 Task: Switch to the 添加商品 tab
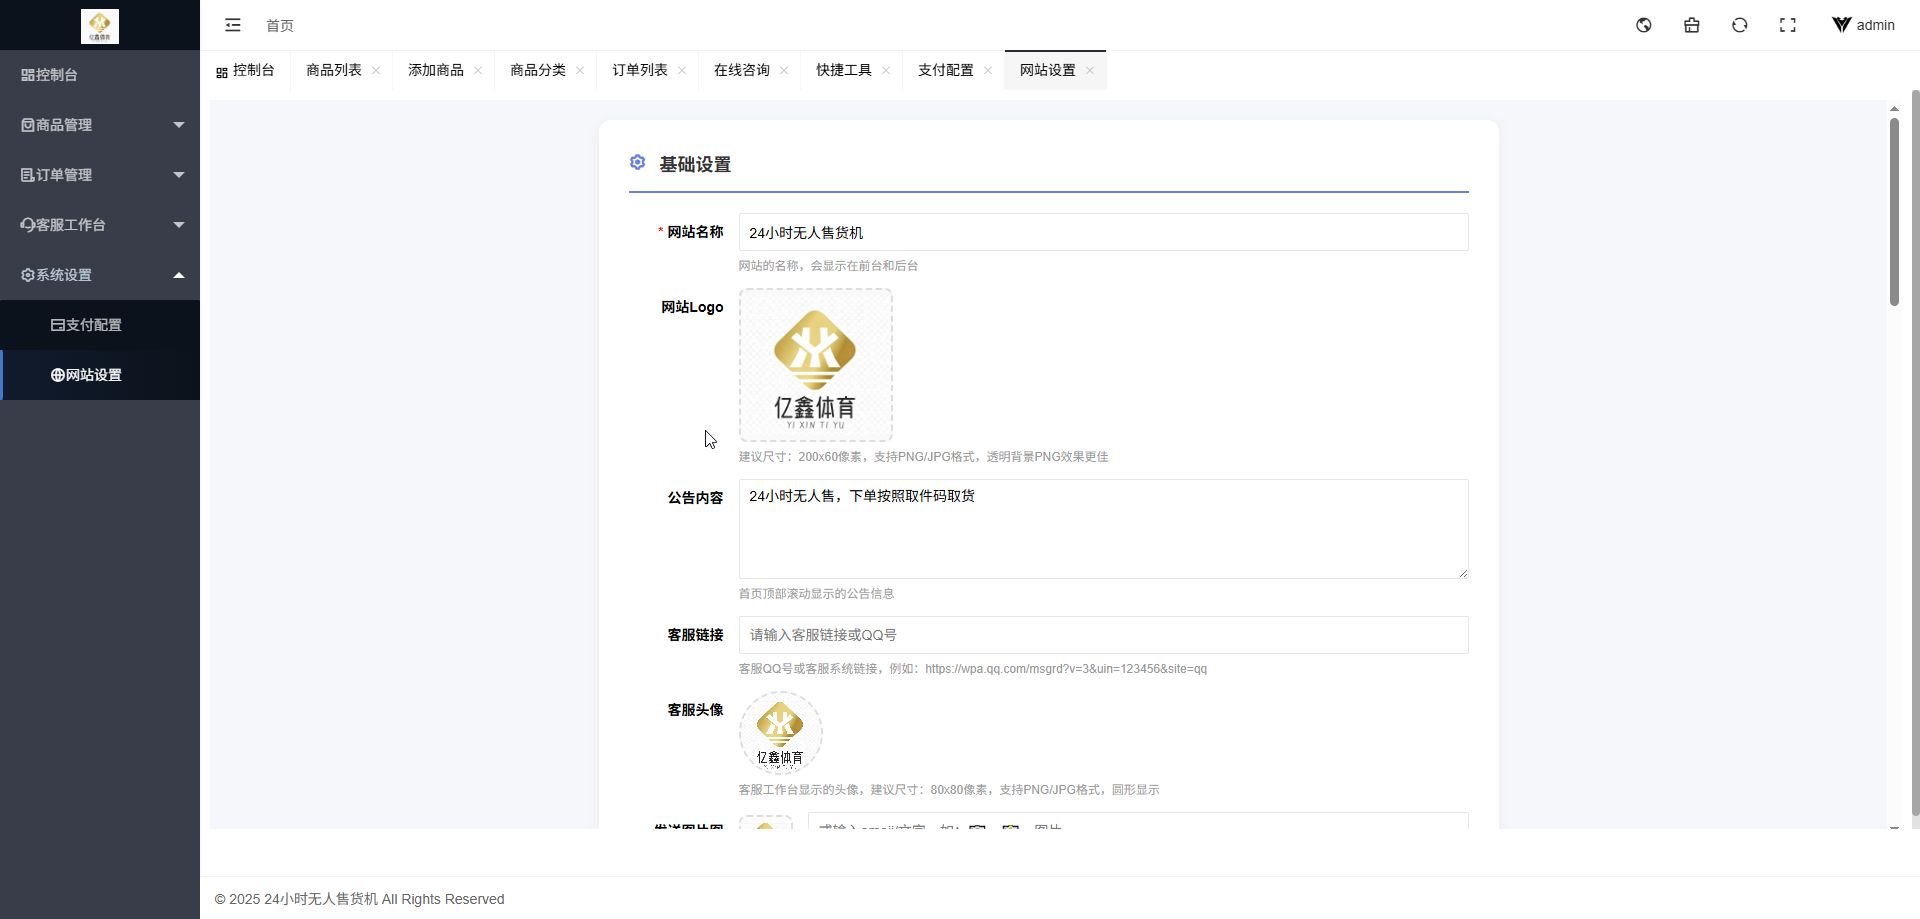[x=436, y=70]
